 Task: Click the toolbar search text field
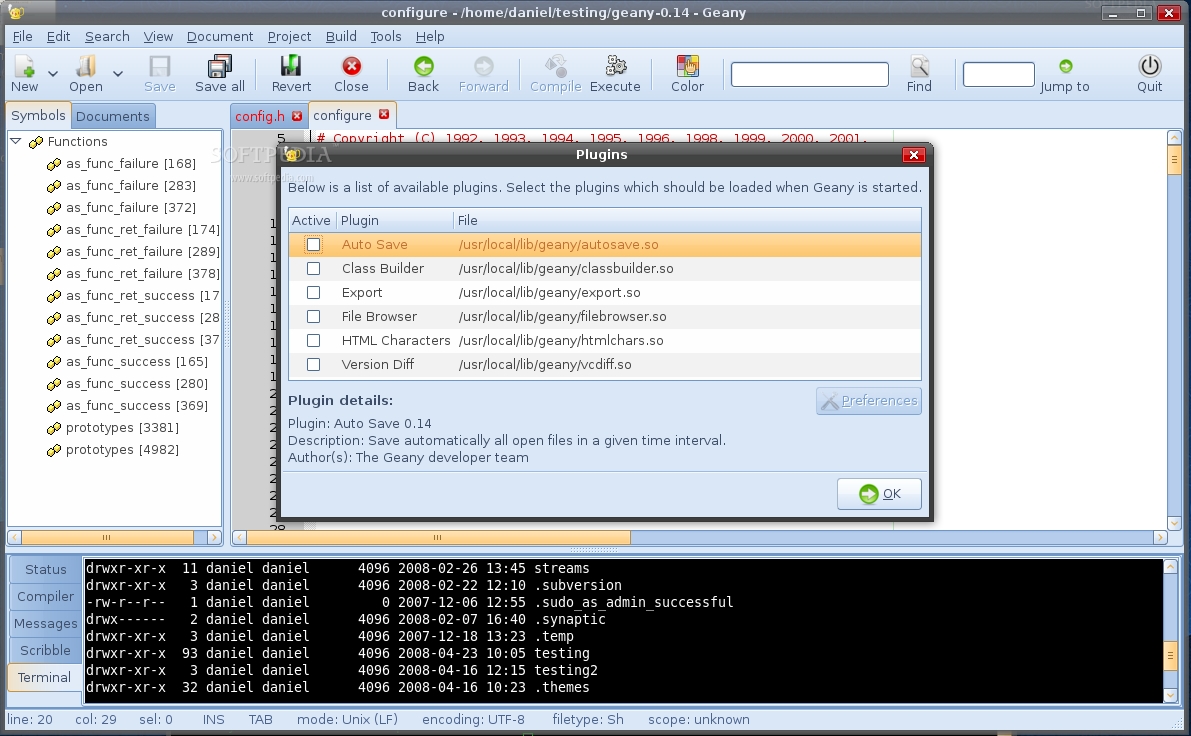(810, 74)
